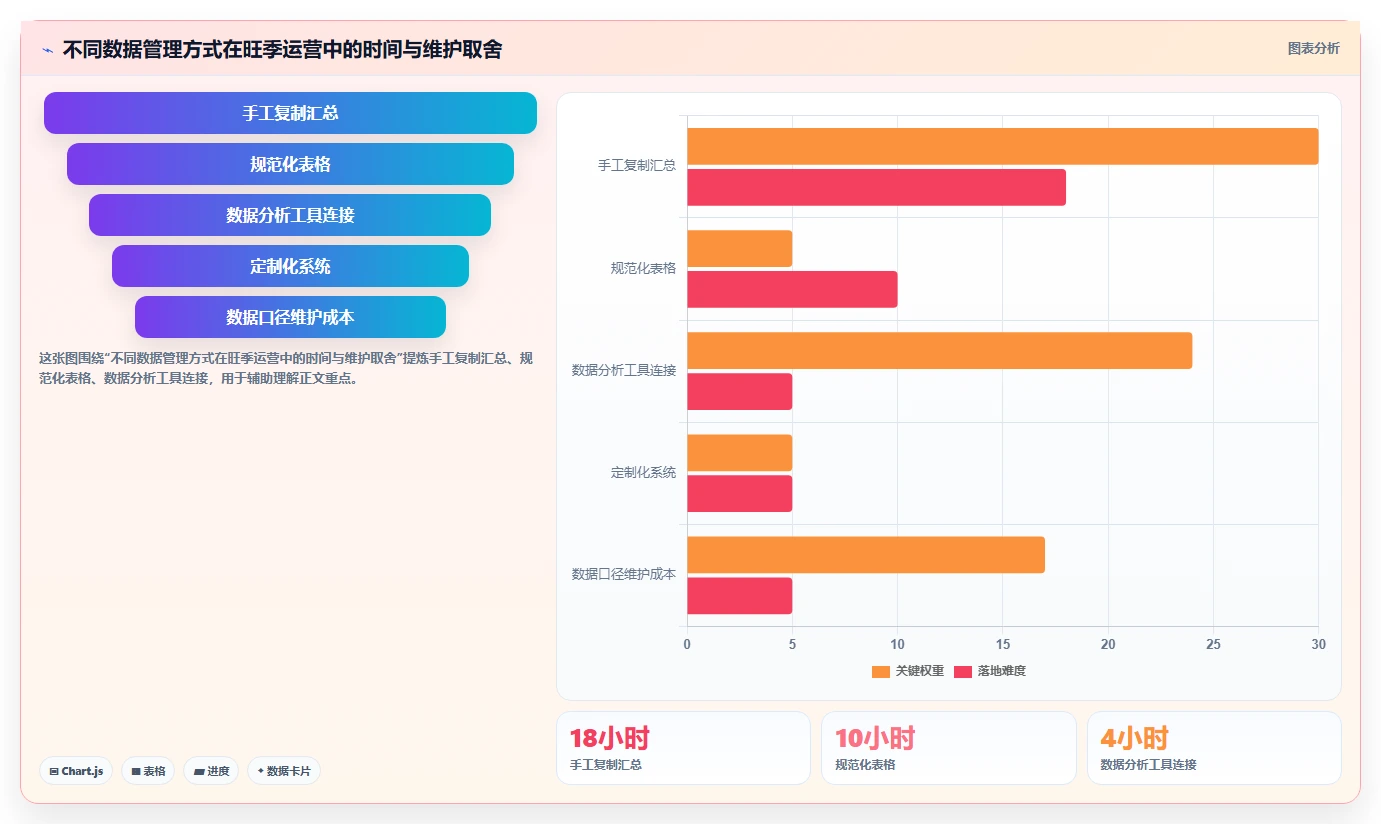This screenshot has width=1381, height=824.
Task: Open the 18小时 data card
Action: 683,748
